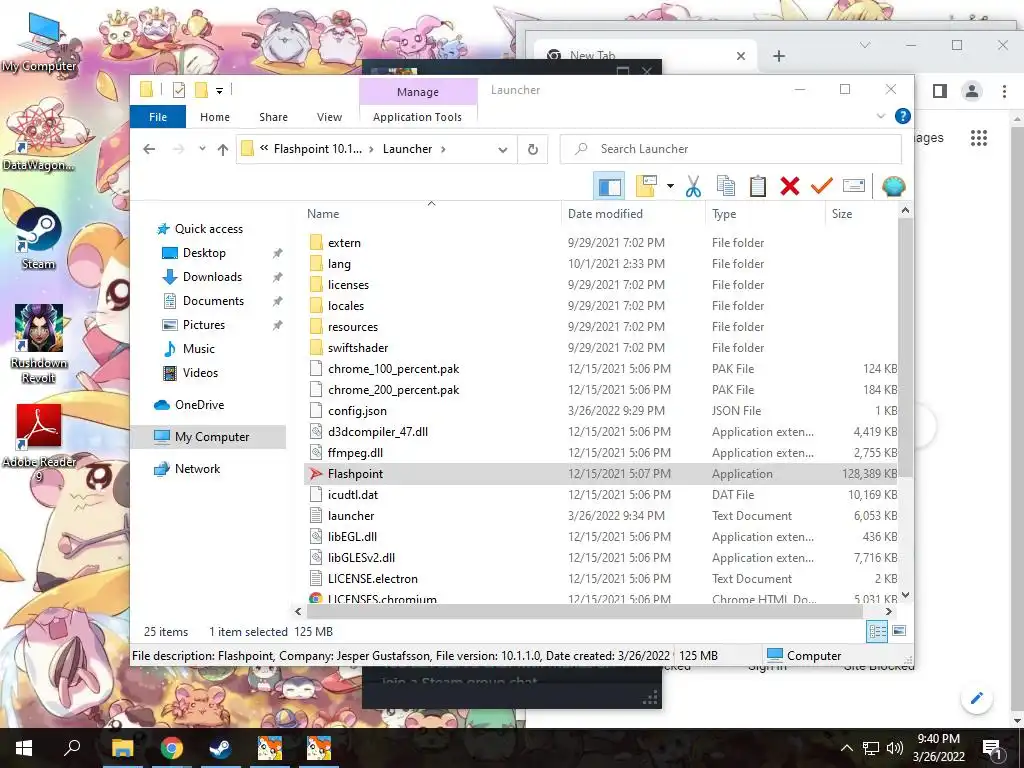Image resolution: width=1024 pixels, height=768 pixels.
Task: Open Pictures in navigation pane
Action: coord(204,325)
